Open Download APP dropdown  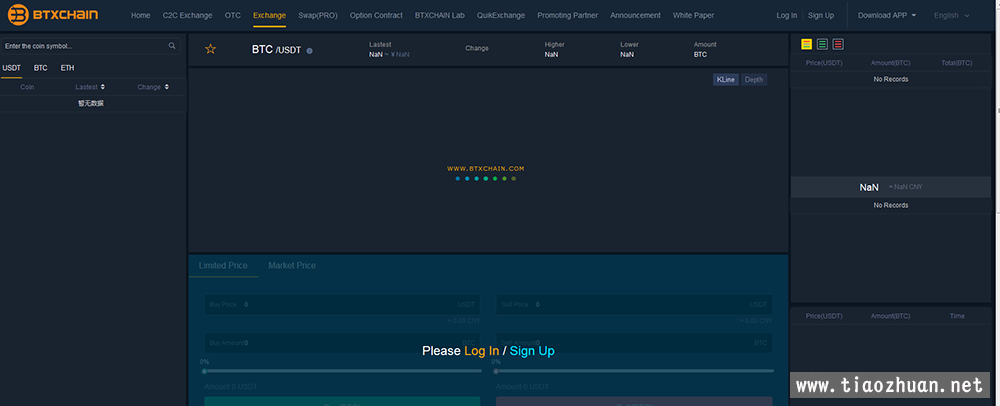[x=886, y=15]
